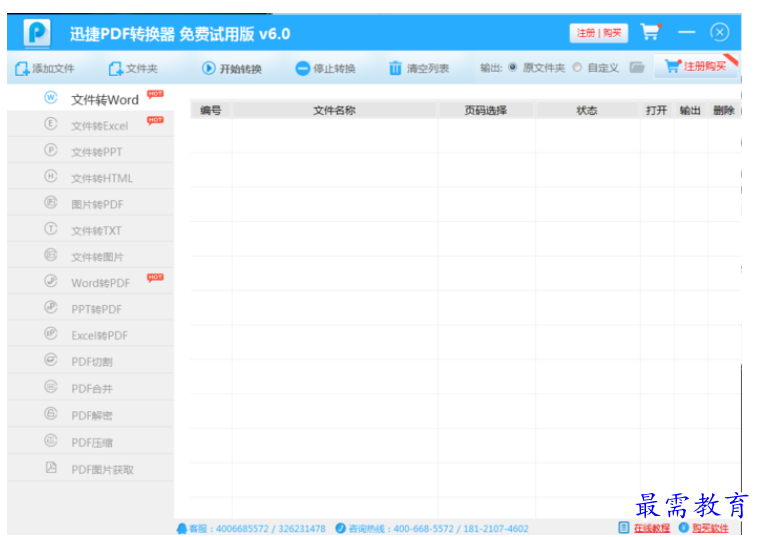This screenshot has height=537, width=757.
Task: Select the 自定义 output radio button
Action: click(577, 67)
